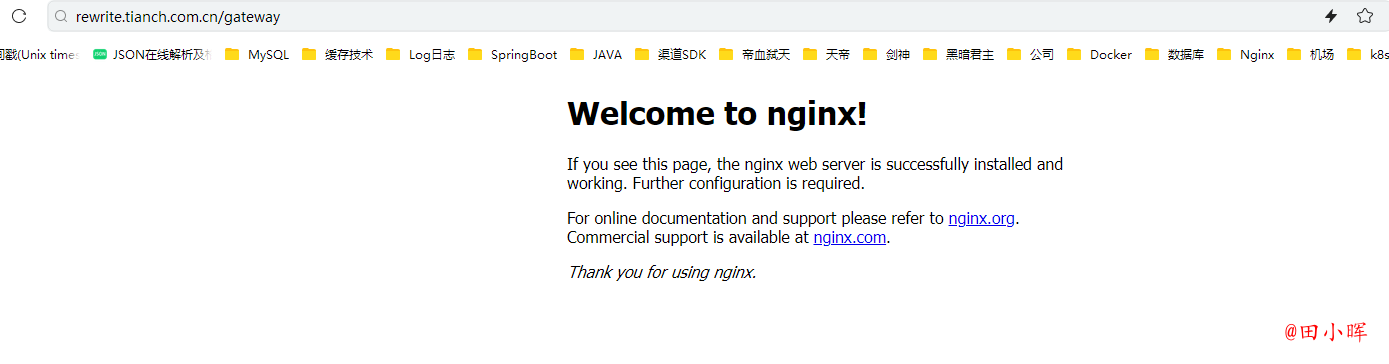Open the 数据库 bookmark folder
Image resolution: width=1389 pixels, height=364 pixels.
(x=1174, y=55)
